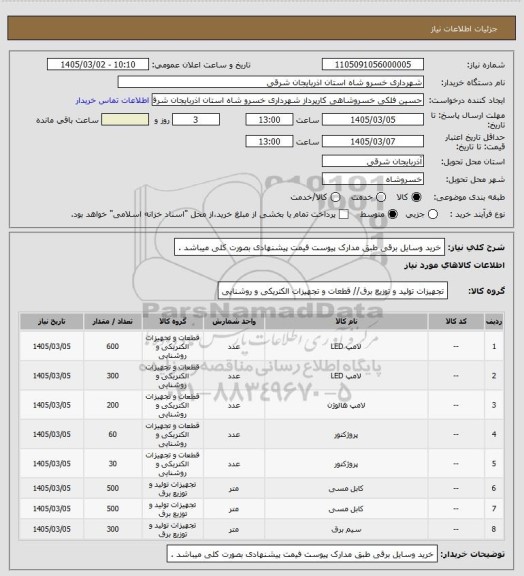Viewport: 524px width, 576px height.
Task: Click the yellow remaining hours field
Action: pyautogui.click(x=125, y=120)
